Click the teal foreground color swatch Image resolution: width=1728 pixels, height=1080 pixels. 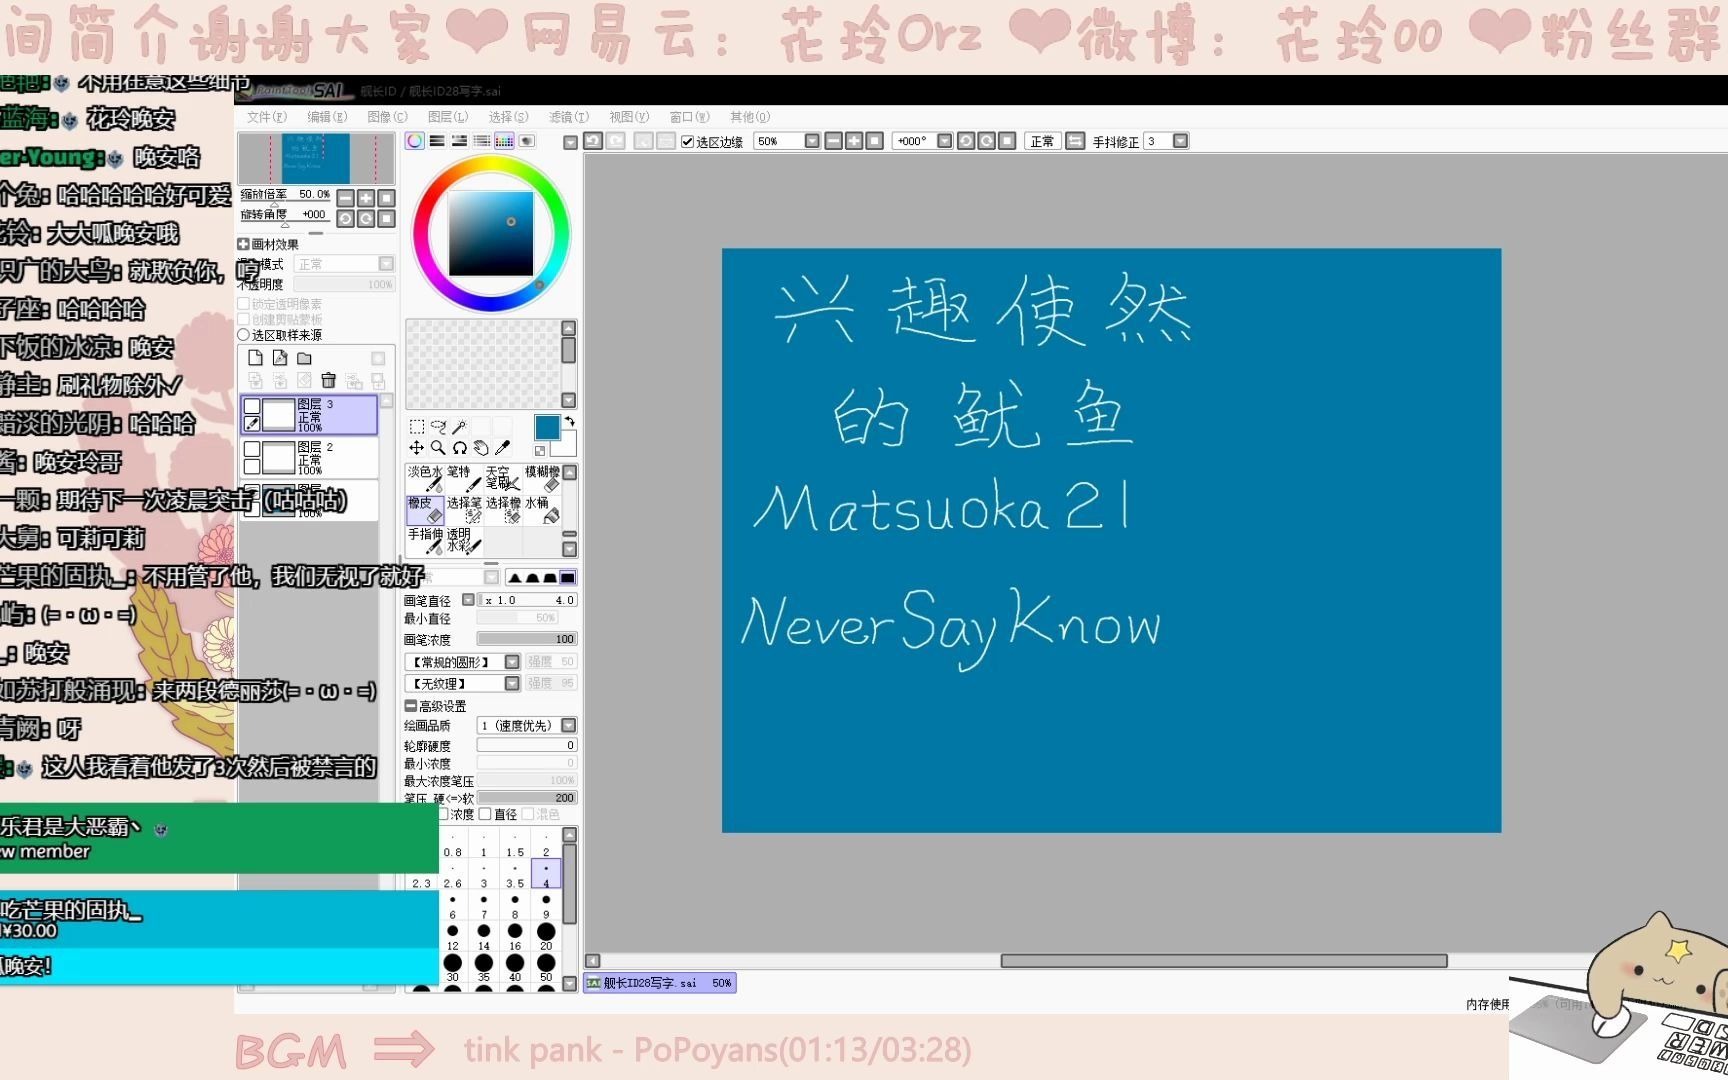(x=547, y=428)
